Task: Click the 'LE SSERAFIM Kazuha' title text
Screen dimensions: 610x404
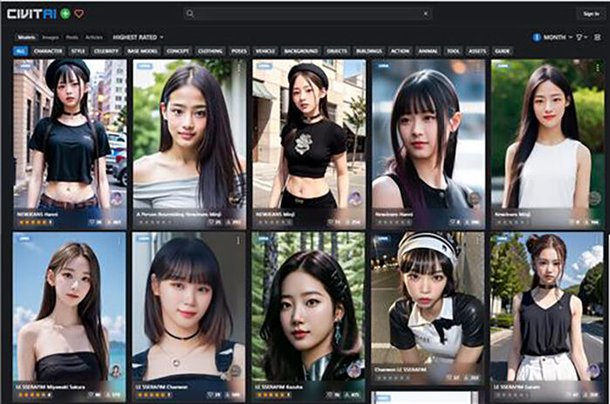Action: pos(279,387)
